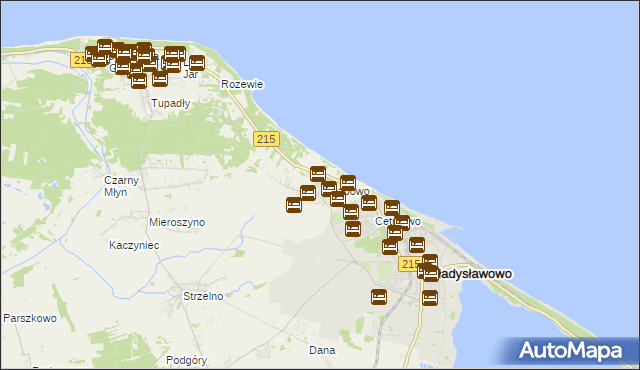
Task: Click the Kaczyniec place label
Action: click(134, 245)
